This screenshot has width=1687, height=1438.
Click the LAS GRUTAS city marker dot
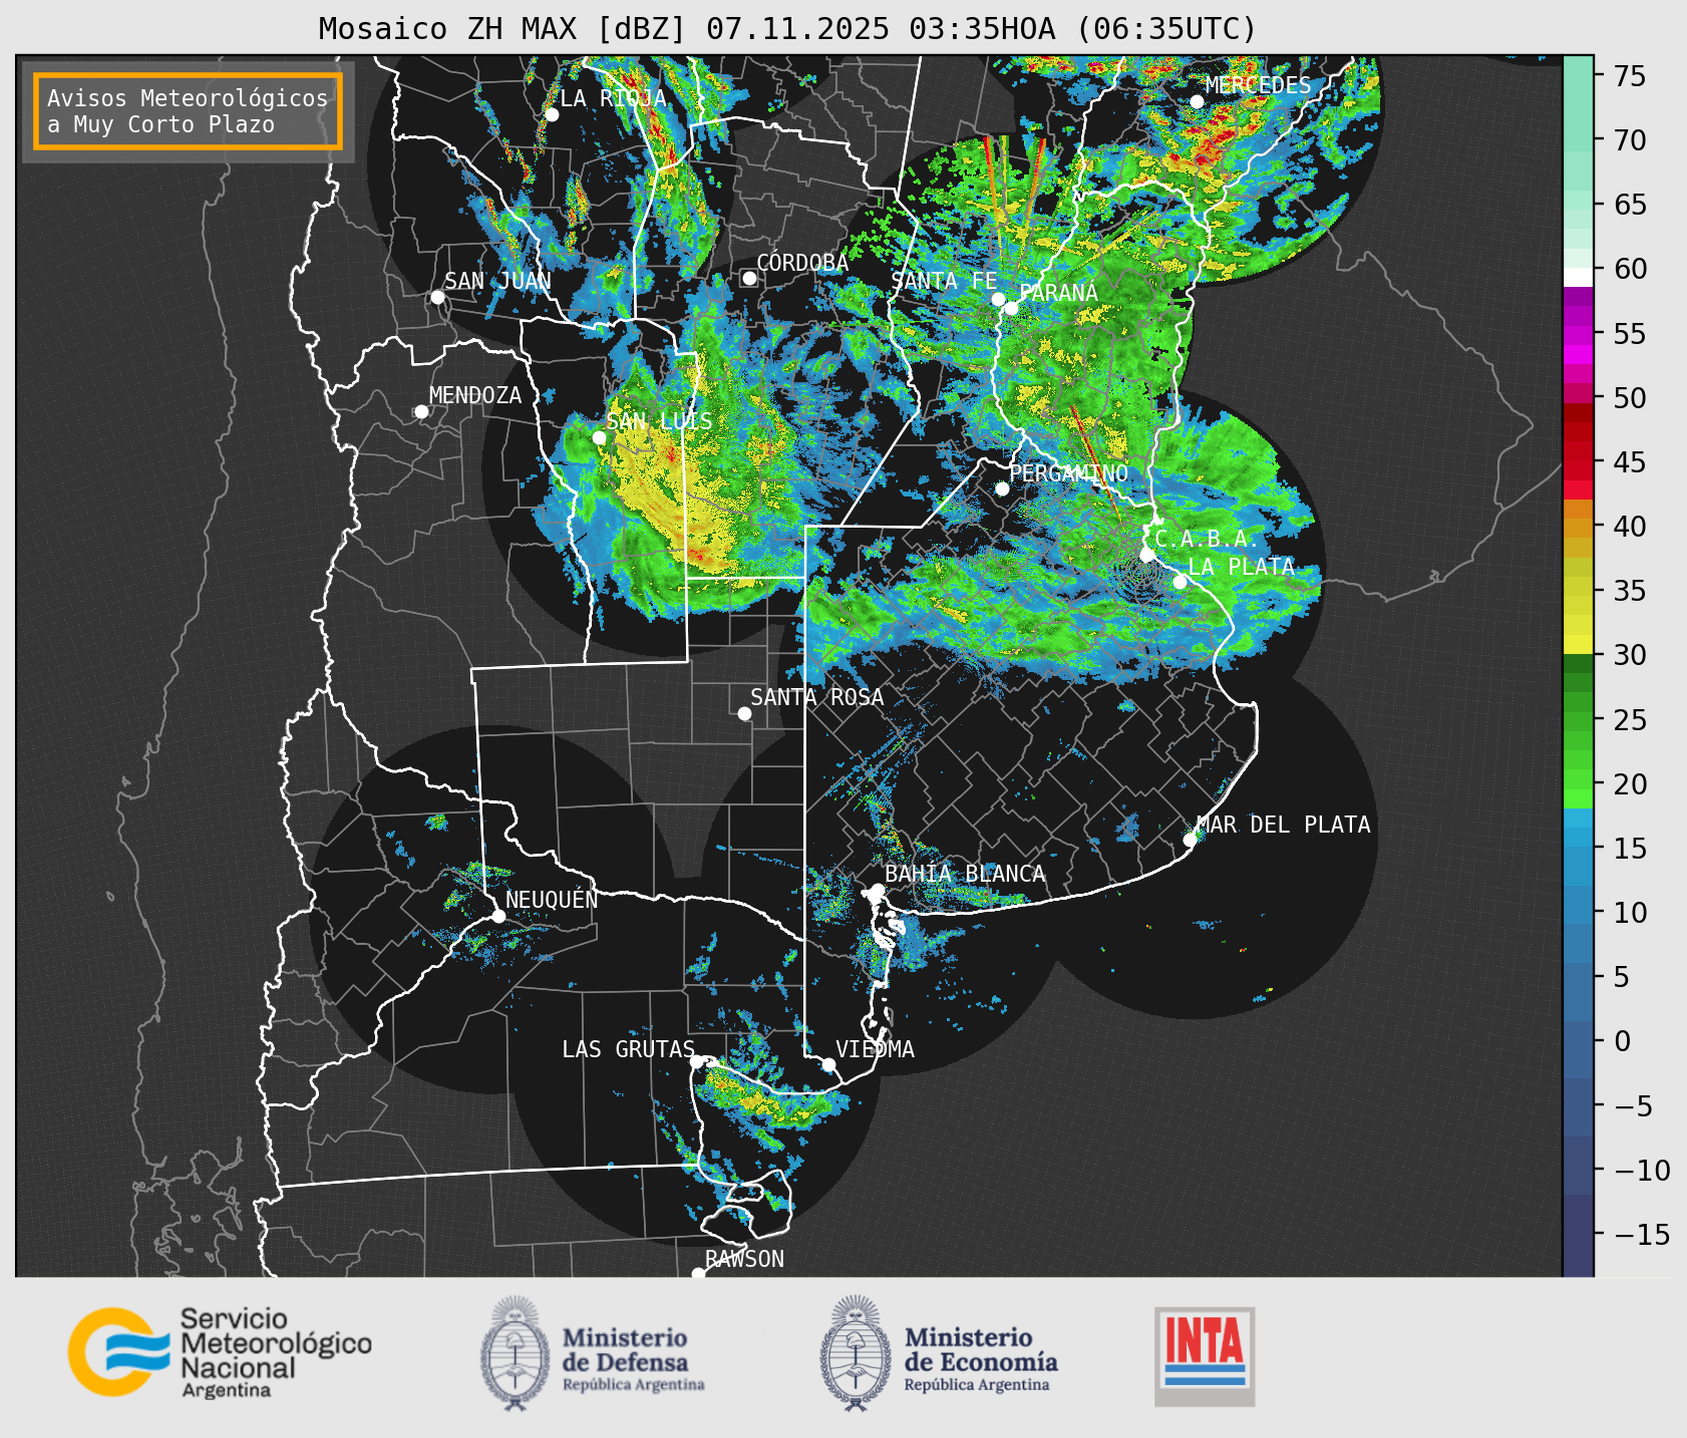pos(697,1061)
